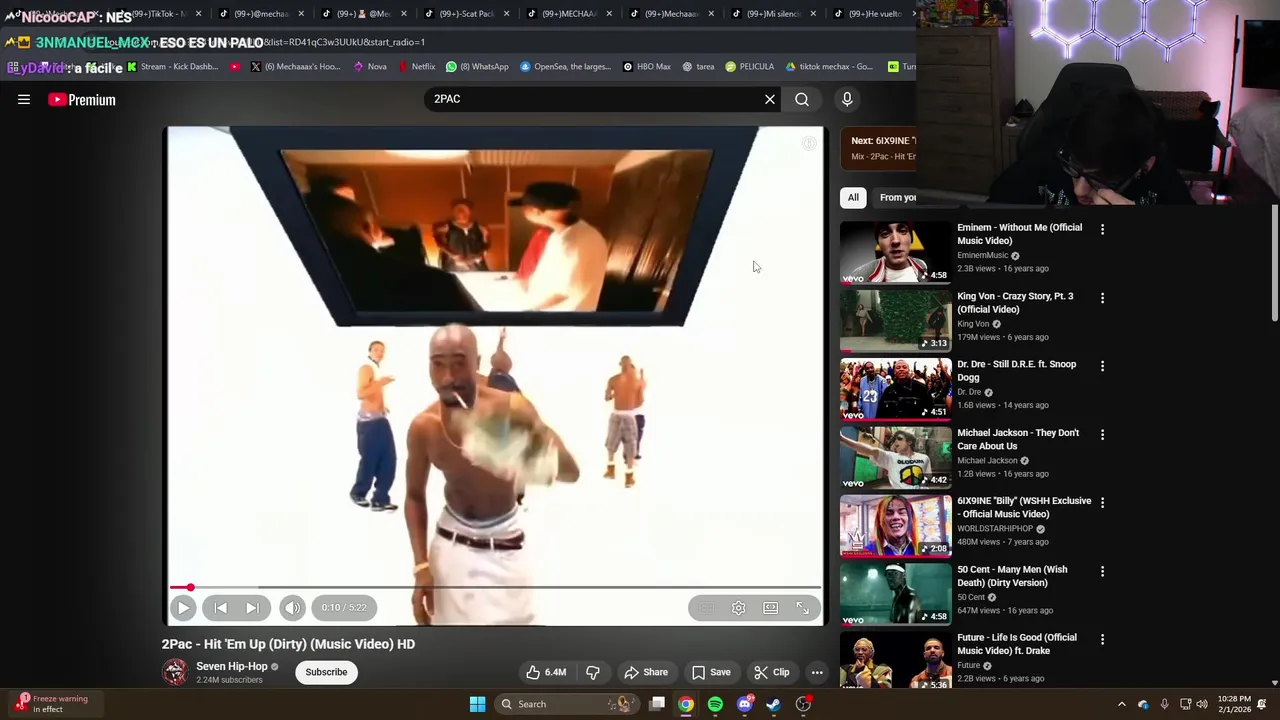Open OBS Studio from the taskbar
This screenshot has height=720, width=1280.
803,704
